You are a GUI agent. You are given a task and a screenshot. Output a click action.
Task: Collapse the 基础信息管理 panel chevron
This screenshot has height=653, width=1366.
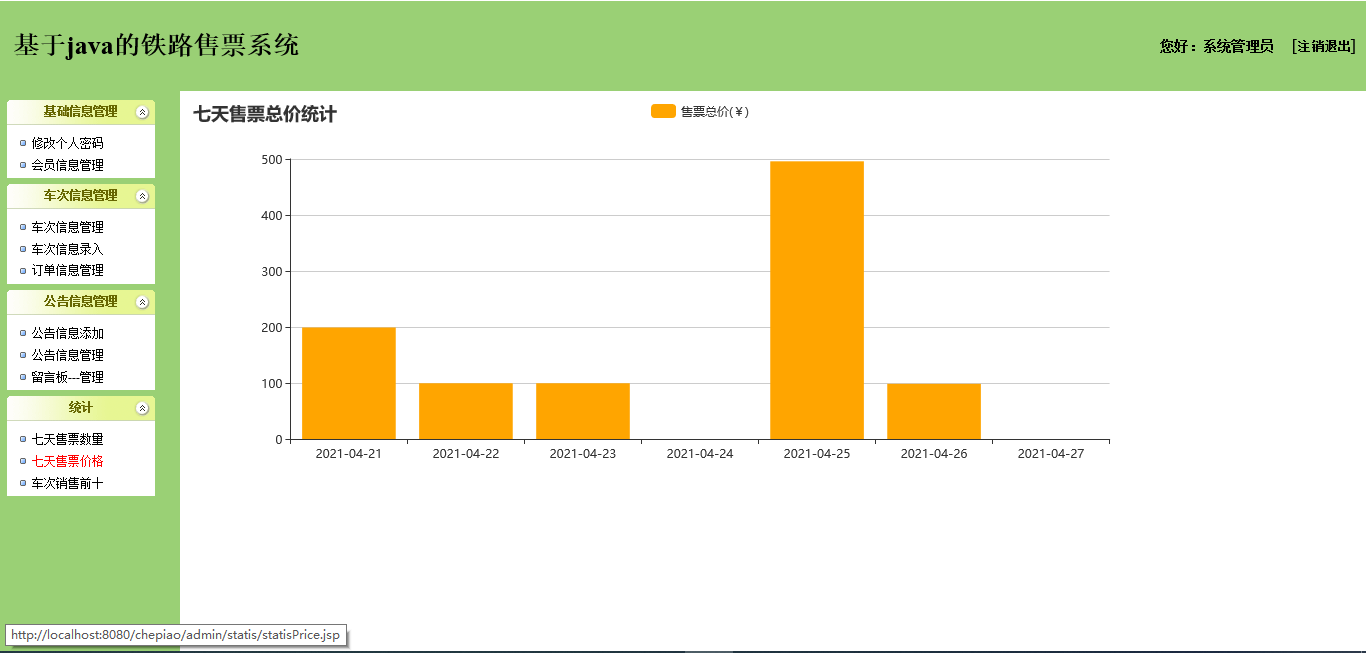tap(142, 113)
